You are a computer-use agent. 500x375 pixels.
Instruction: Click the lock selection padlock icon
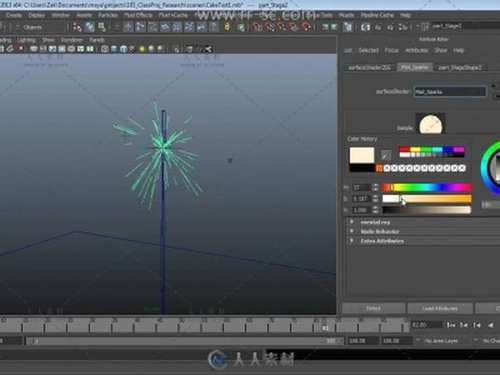pyautogui.click(x=227, y=27)
